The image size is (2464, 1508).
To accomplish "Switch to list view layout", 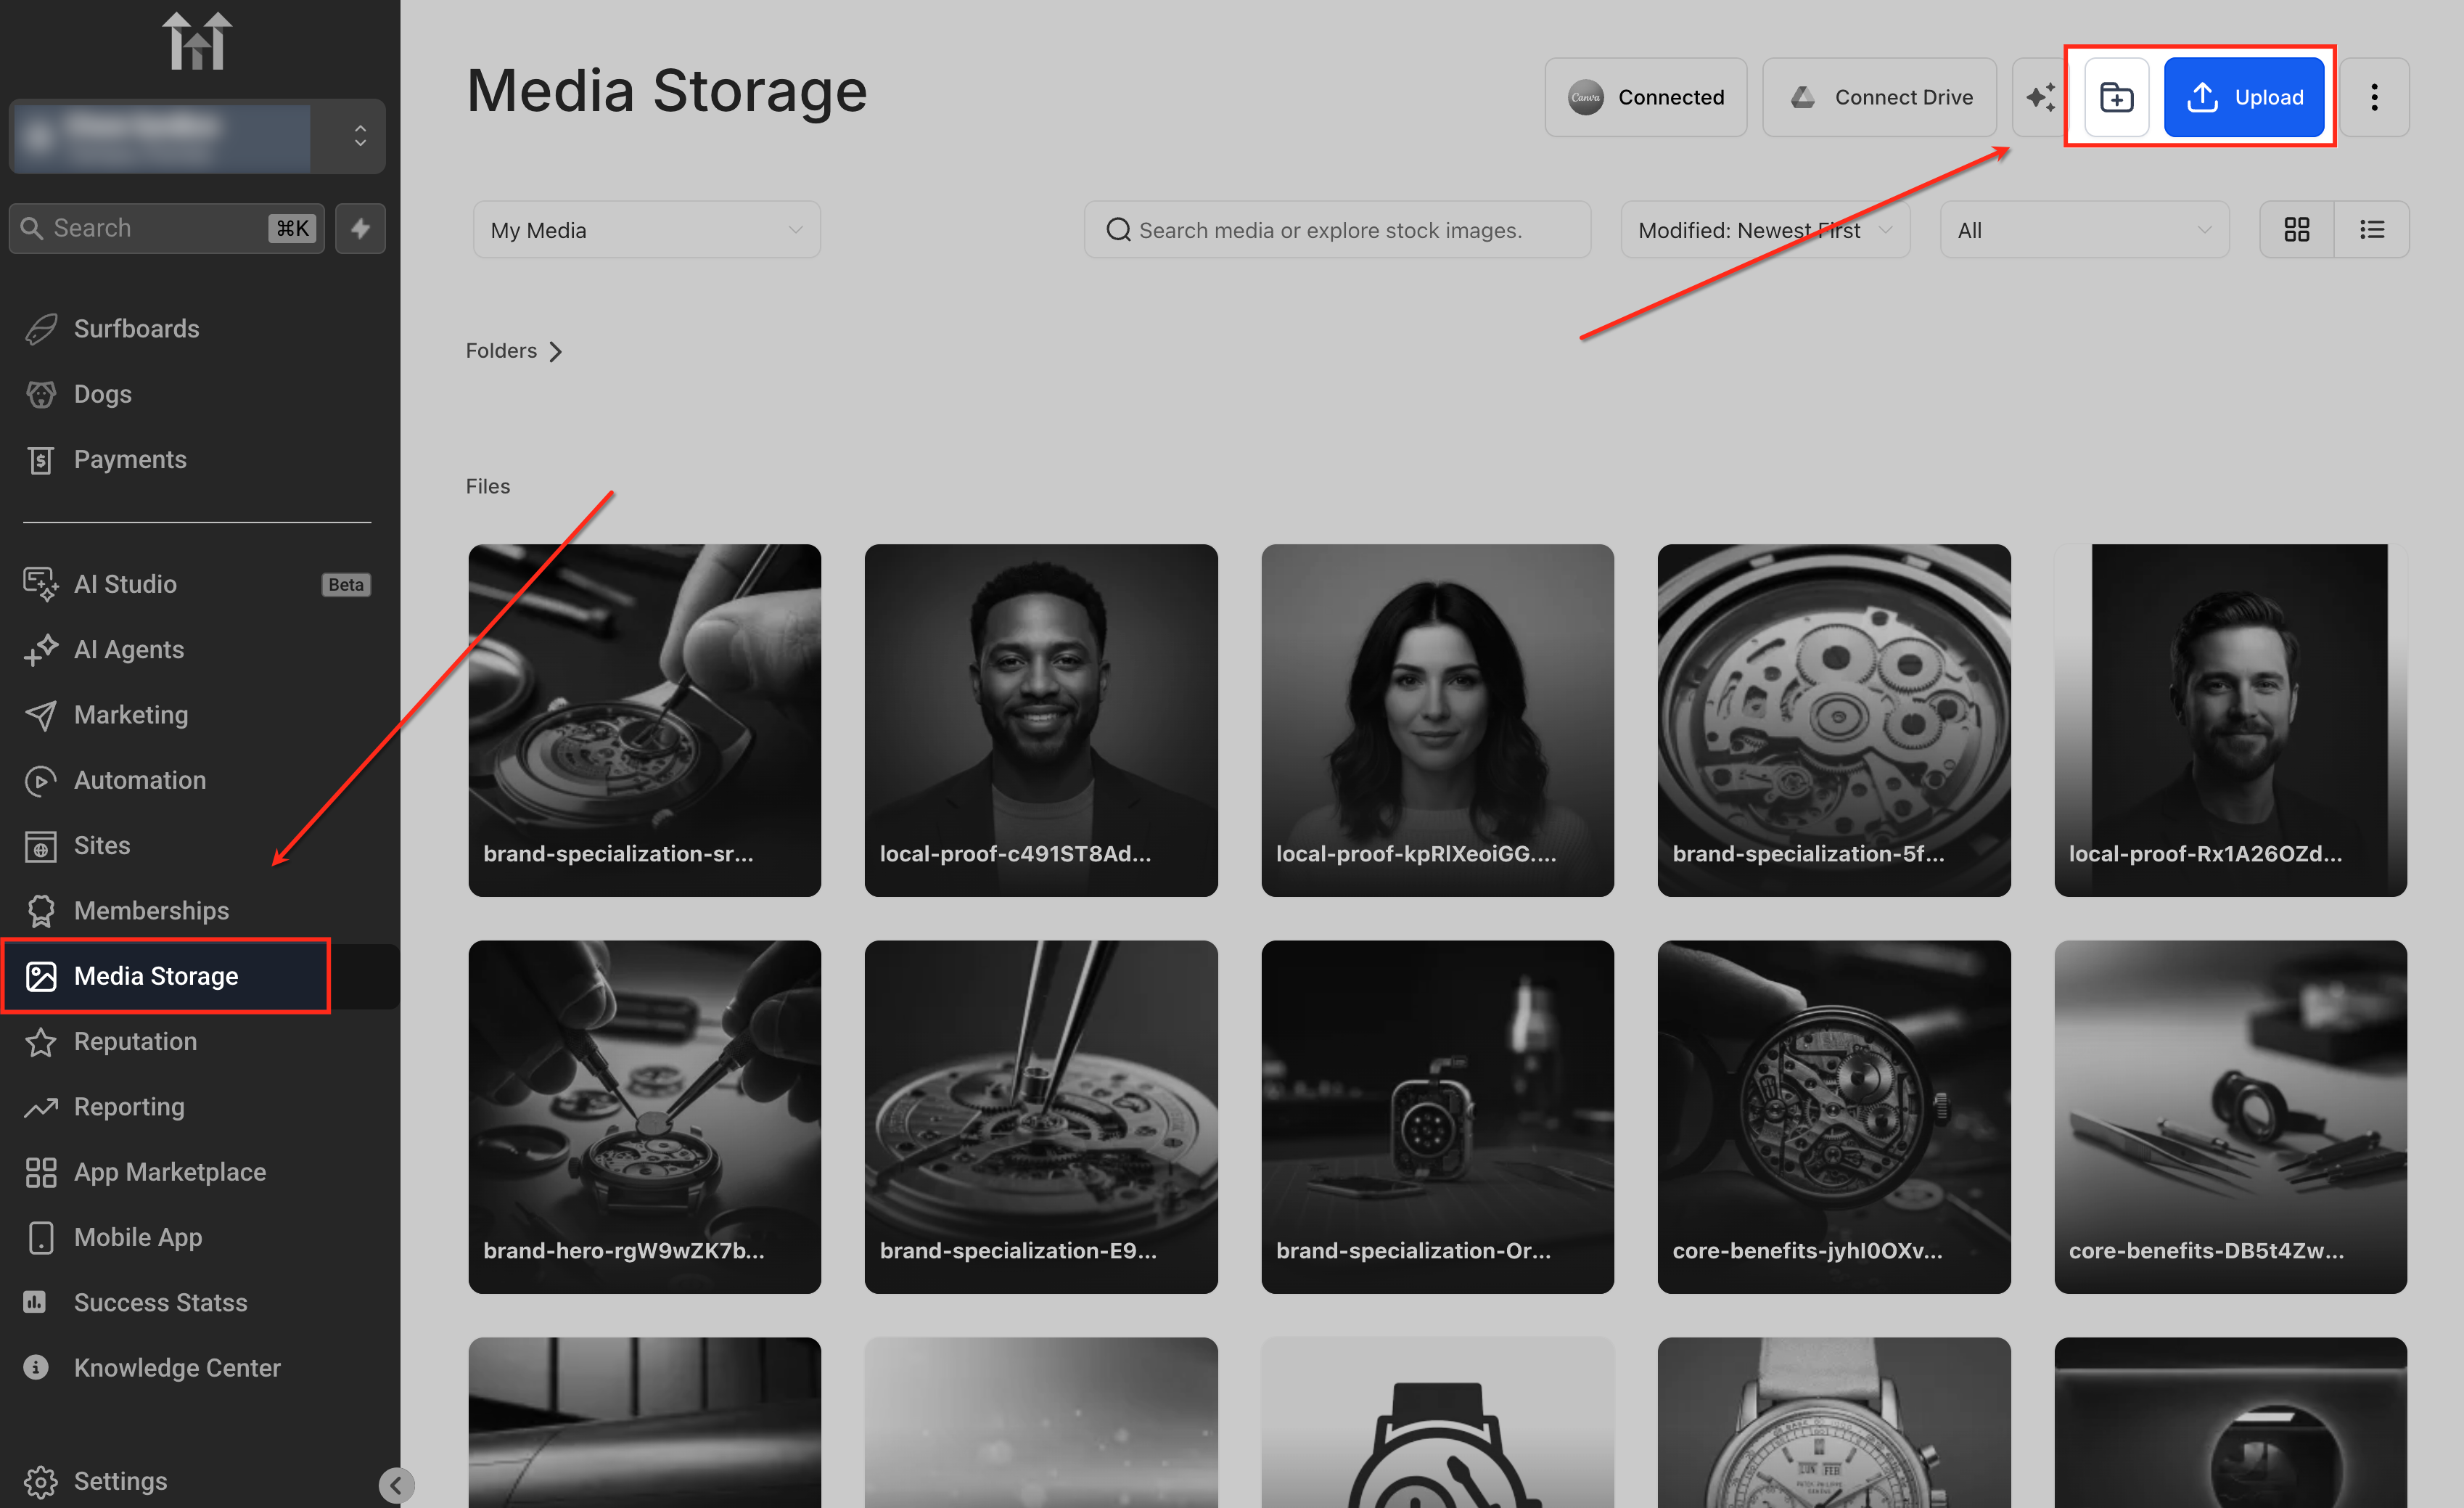I will 2371,230.
